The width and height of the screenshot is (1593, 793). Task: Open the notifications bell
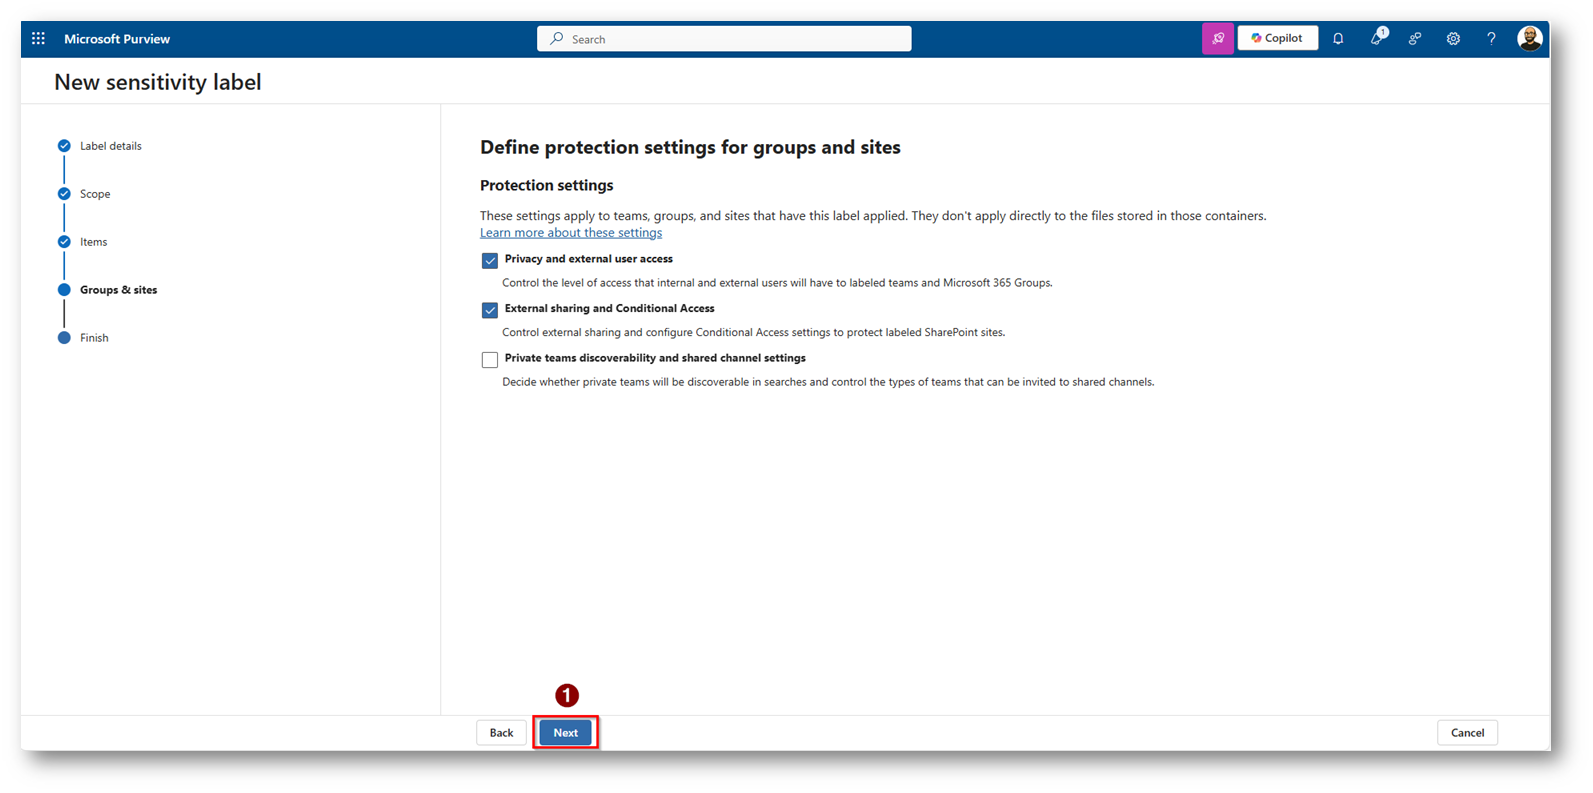(1338, 39)
